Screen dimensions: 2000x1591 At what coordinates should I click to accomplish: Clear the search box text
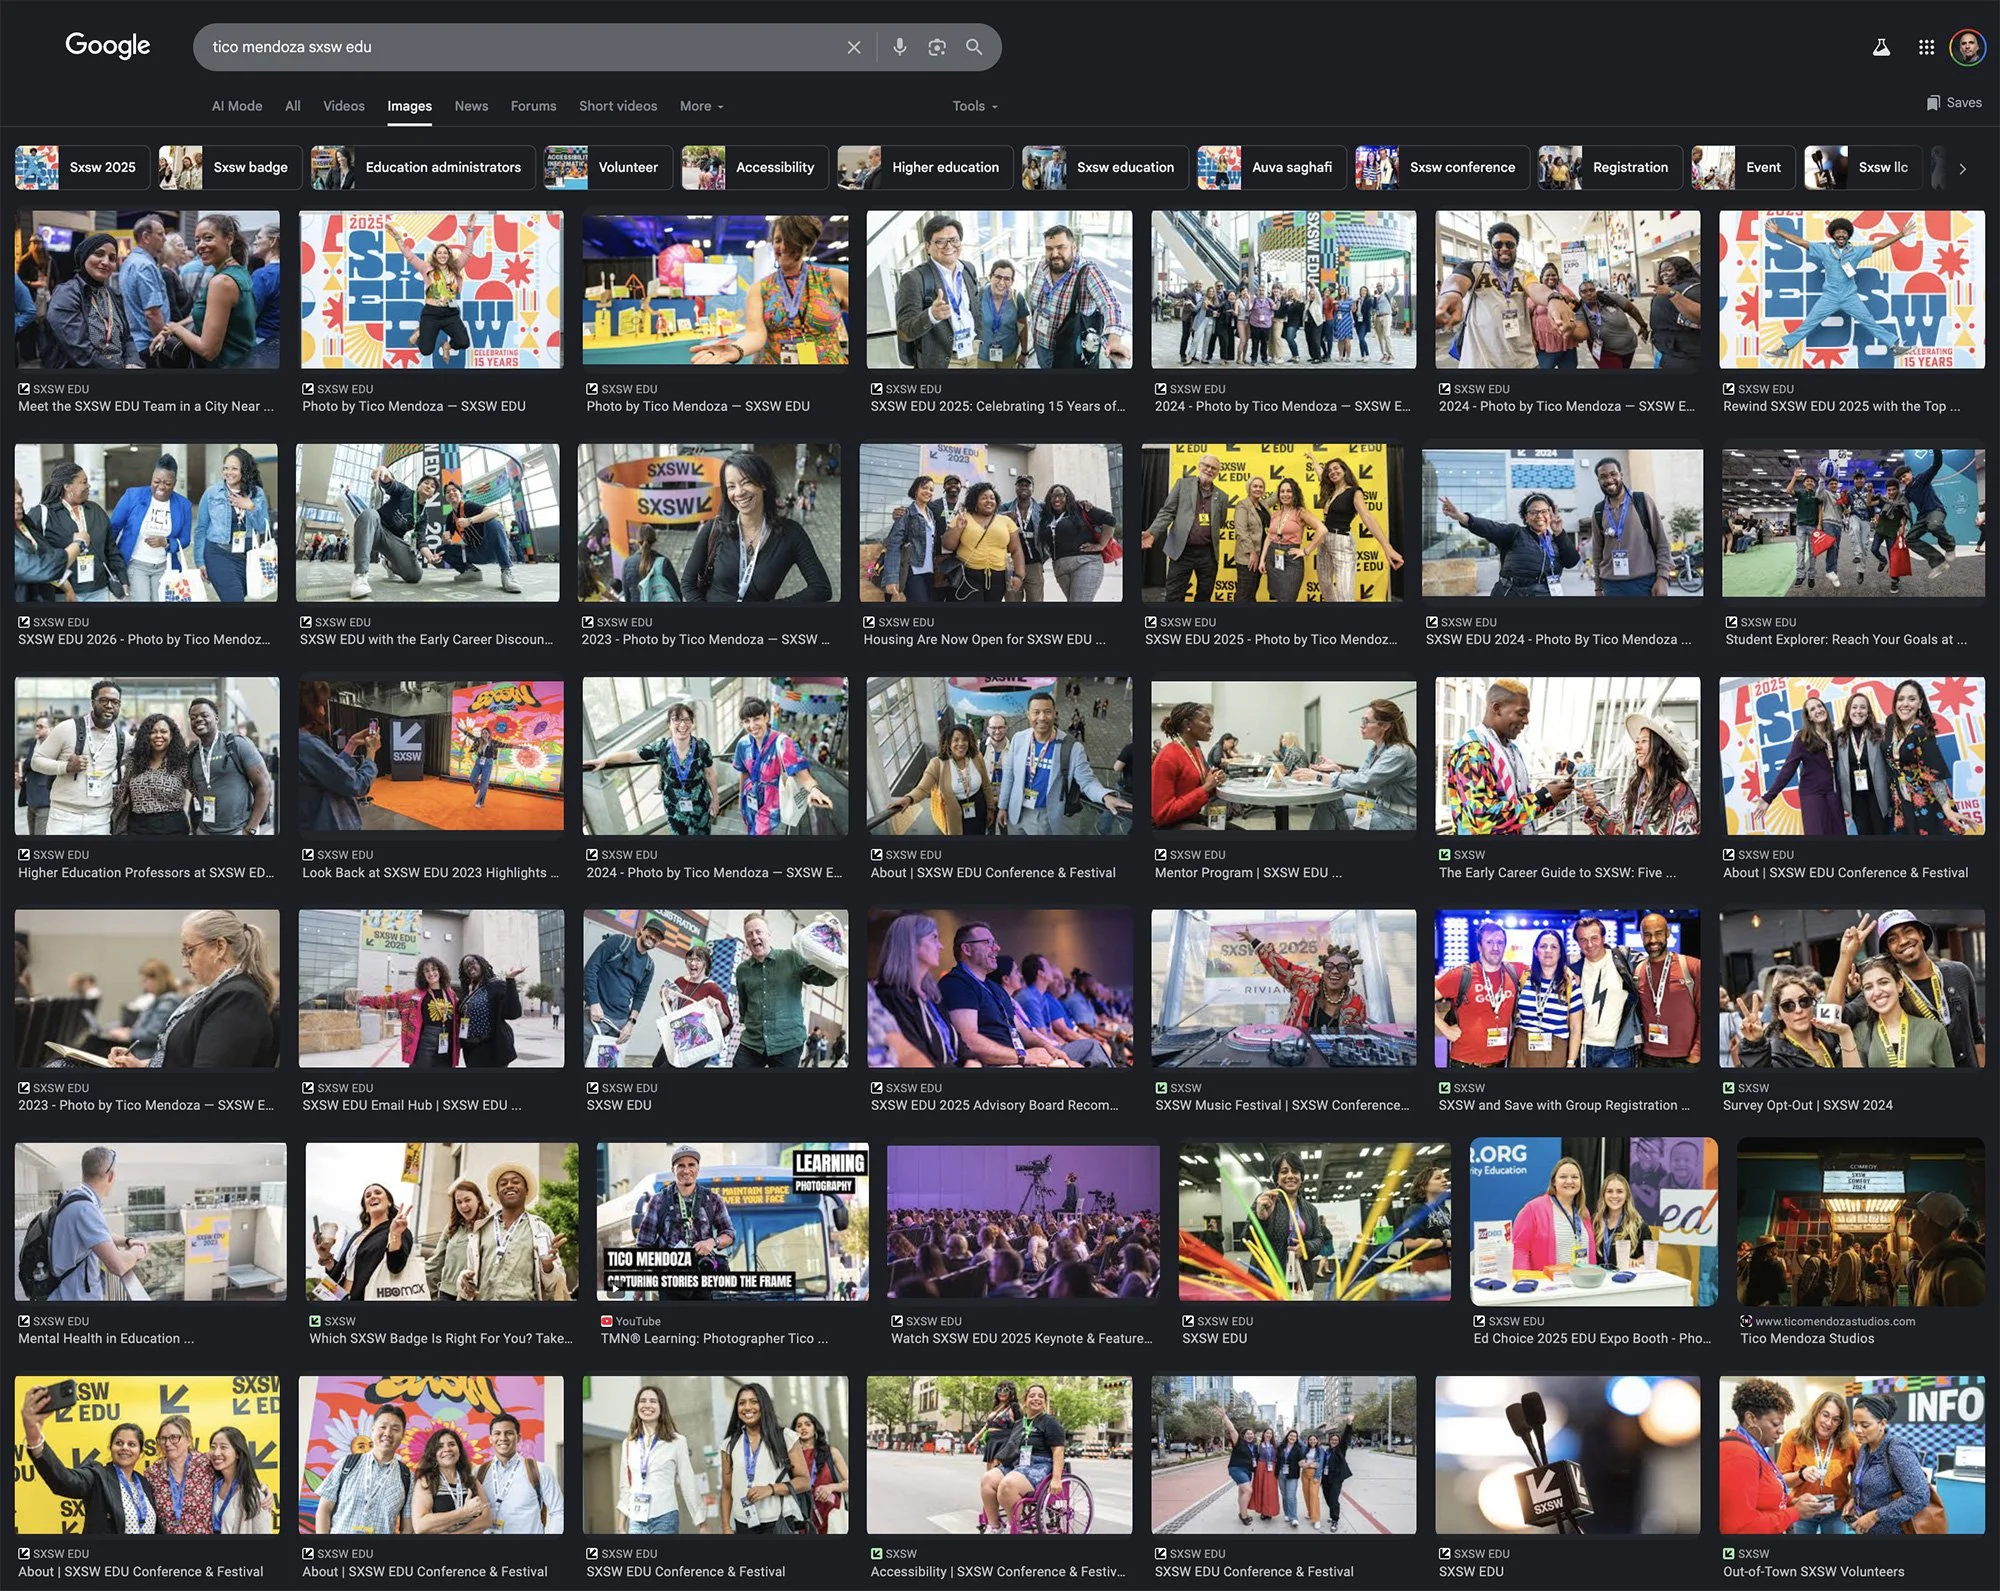[853, 47]
